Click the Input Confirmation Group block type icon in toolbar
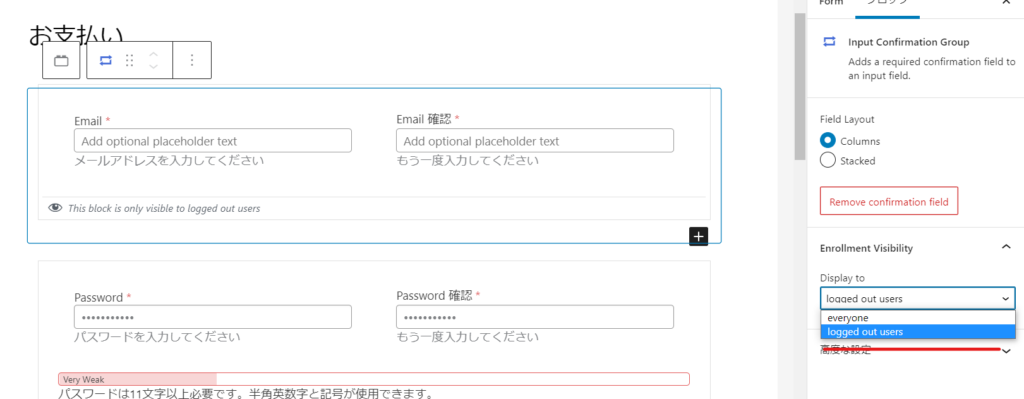Viewport: 1024px width, 399px height. (x=105, y=60)
